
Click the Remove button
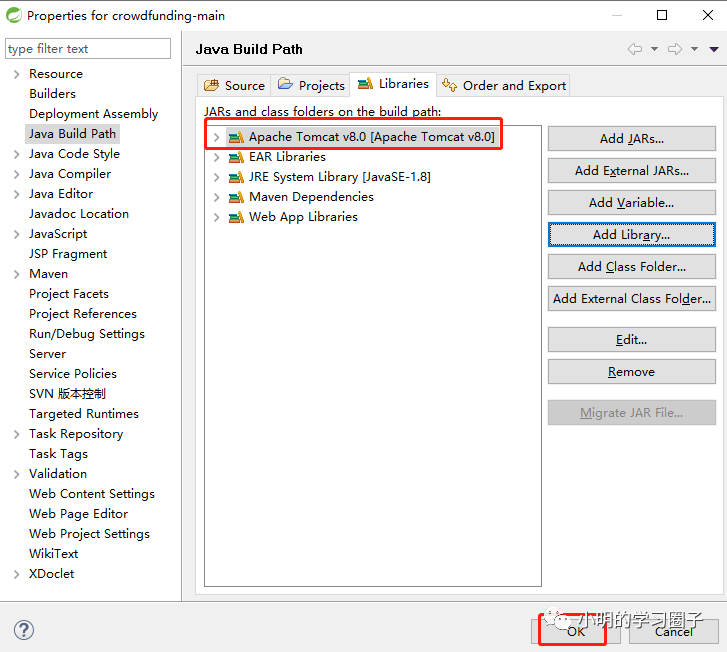click(631, 372)
